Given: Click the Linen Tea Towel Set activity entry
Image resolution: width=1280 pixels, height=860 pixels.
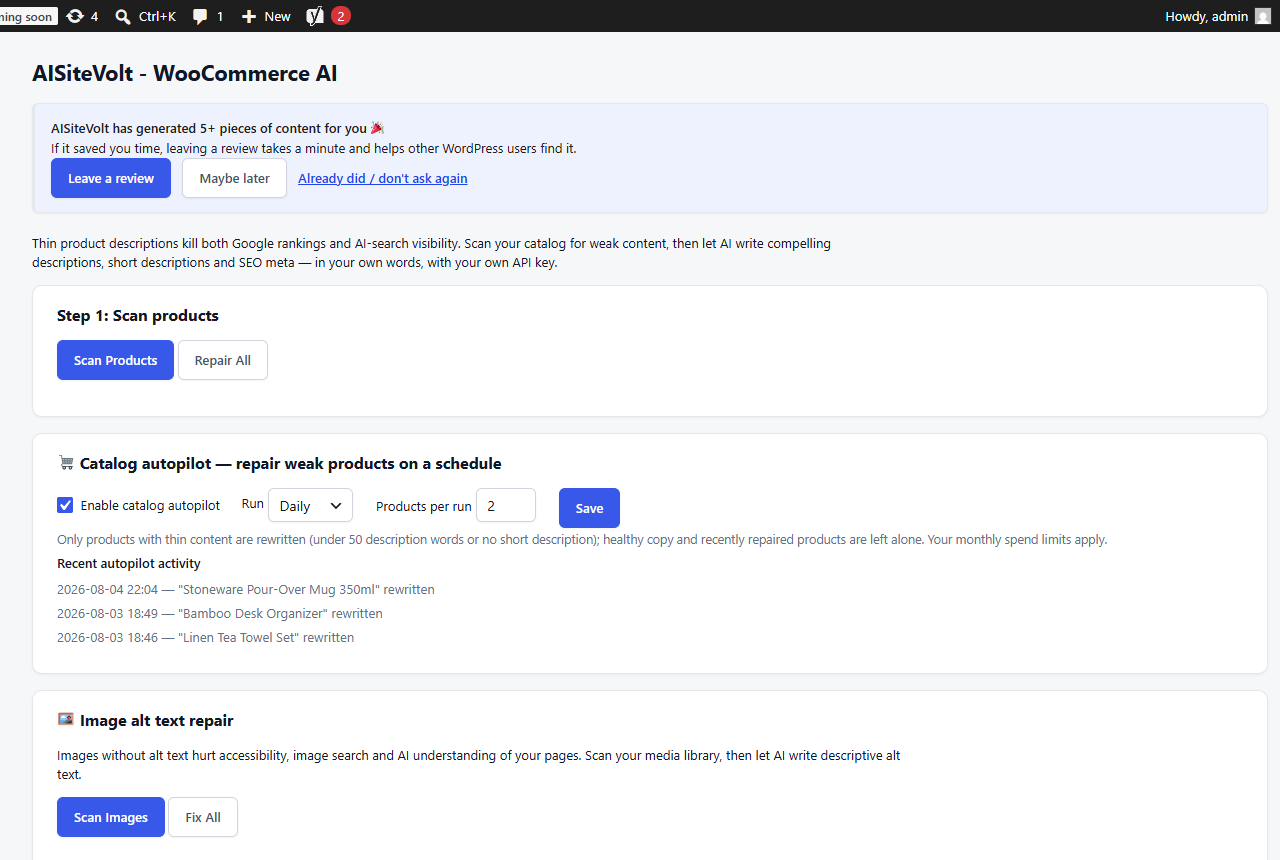Looking at the screenshot, I should tap(206, 637).
